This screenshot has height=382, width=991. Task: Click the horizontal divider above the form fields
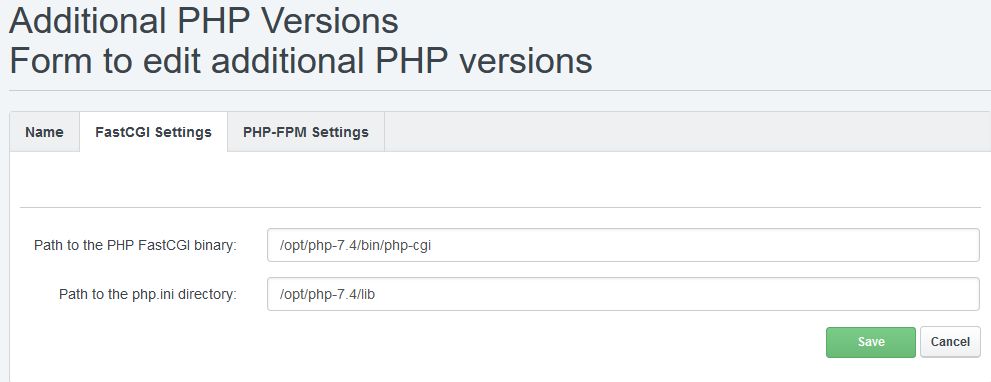[501, 207]
